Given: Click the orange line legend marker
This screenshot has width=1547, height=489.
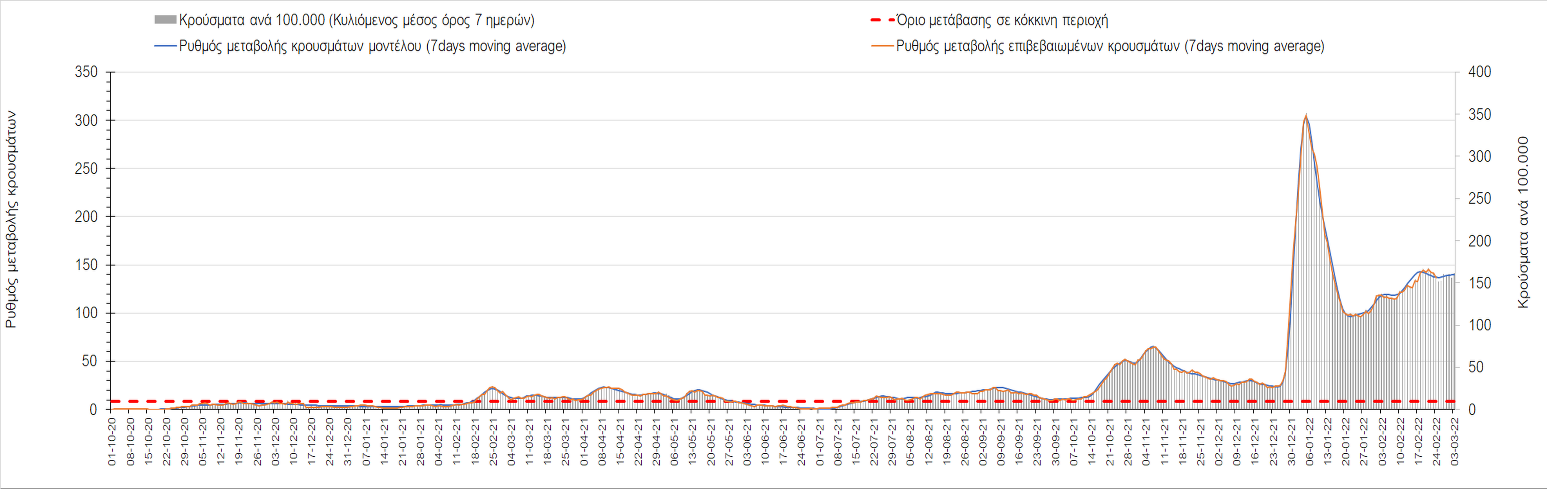Looking at the screenshot, I should click(881, 46).
